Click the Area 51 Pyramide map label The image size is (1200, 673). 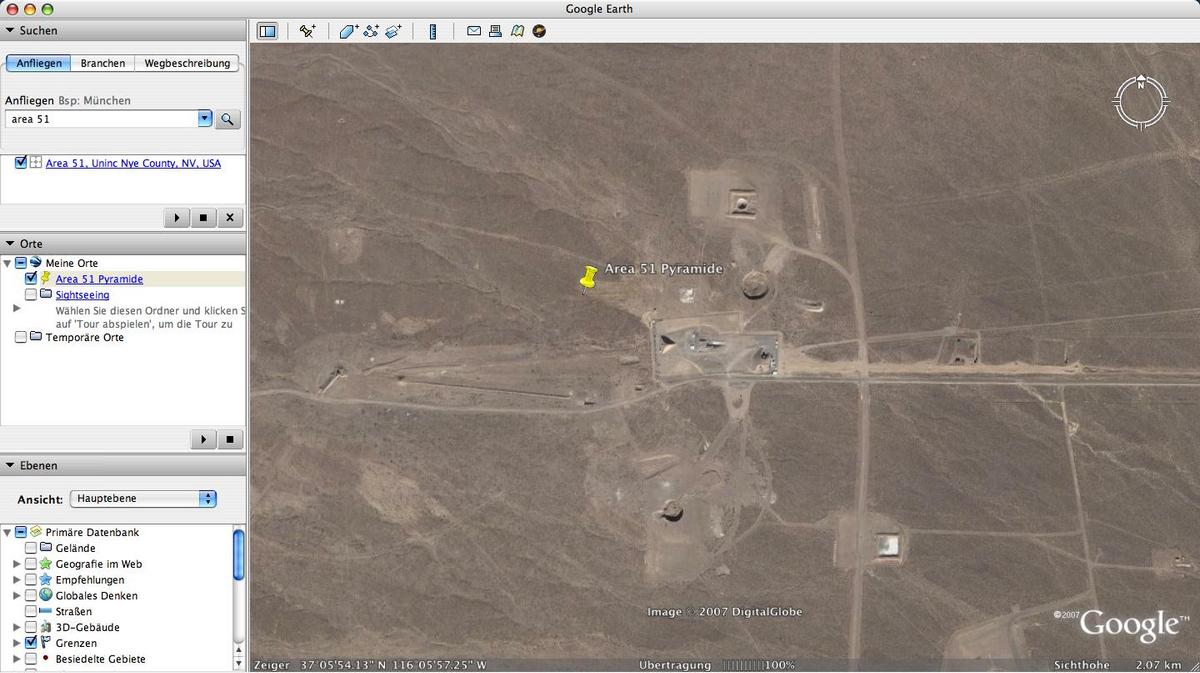click(x=663, y=269)
